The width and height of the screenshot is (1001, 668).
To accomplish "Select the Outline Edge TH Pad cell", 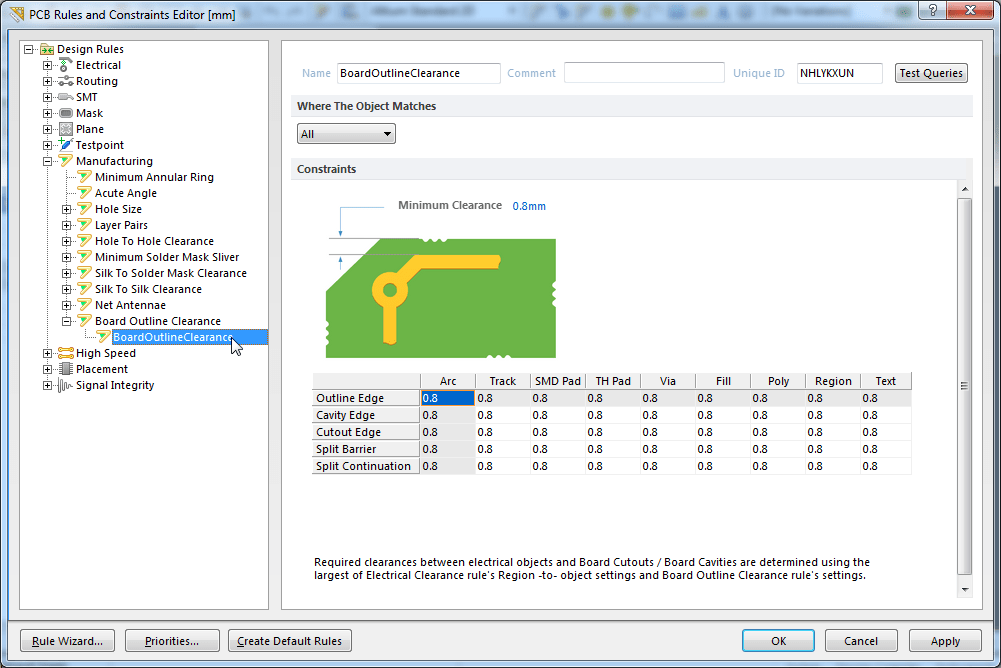I will click(612, 398).
